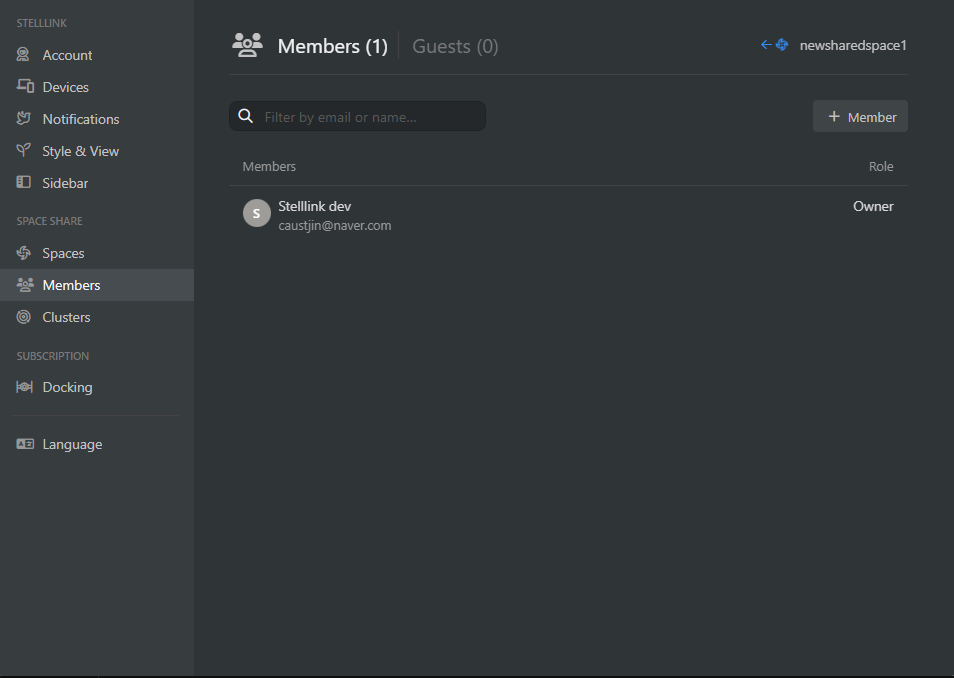Select the Members (1) tab
The image size is (954, 678).
pyautogui.click(x=332, y=46)
